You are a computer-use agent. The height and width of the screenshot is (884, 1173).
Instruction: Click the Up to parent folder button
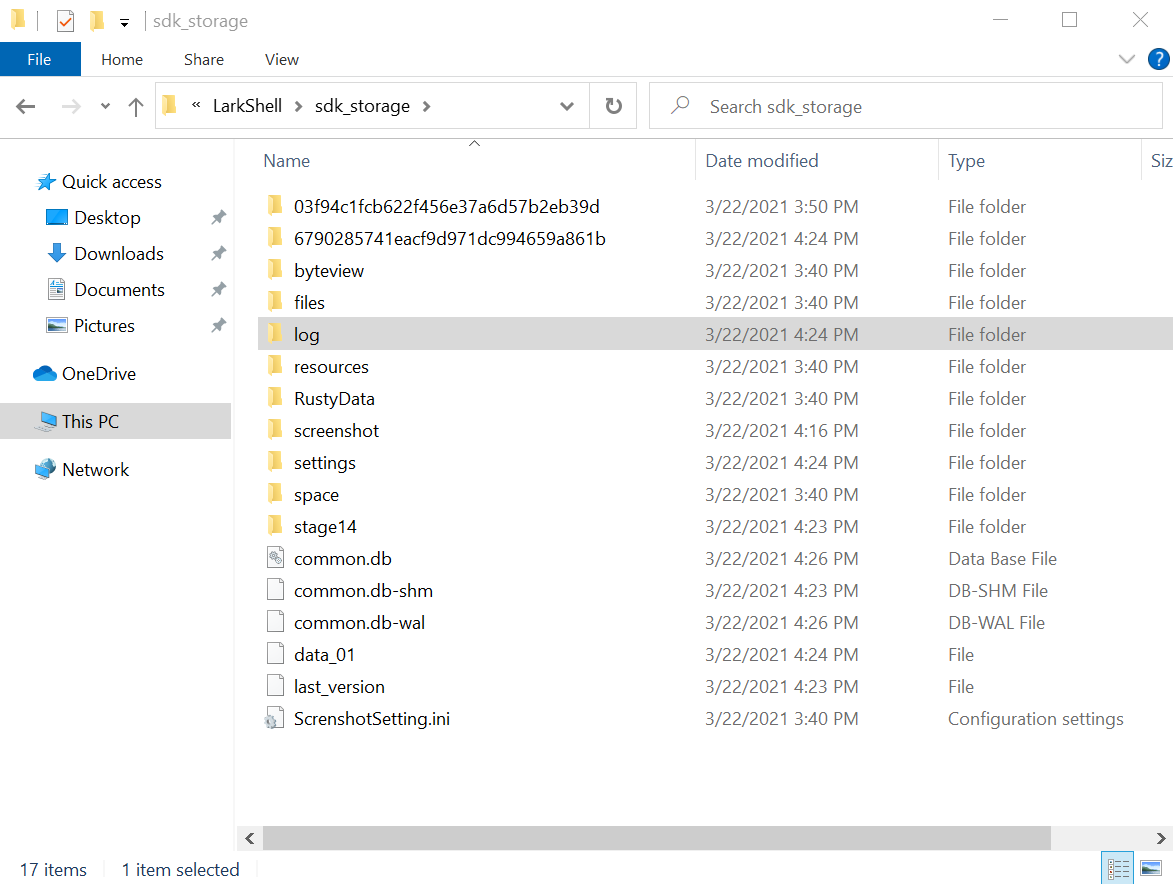(136, 106)
